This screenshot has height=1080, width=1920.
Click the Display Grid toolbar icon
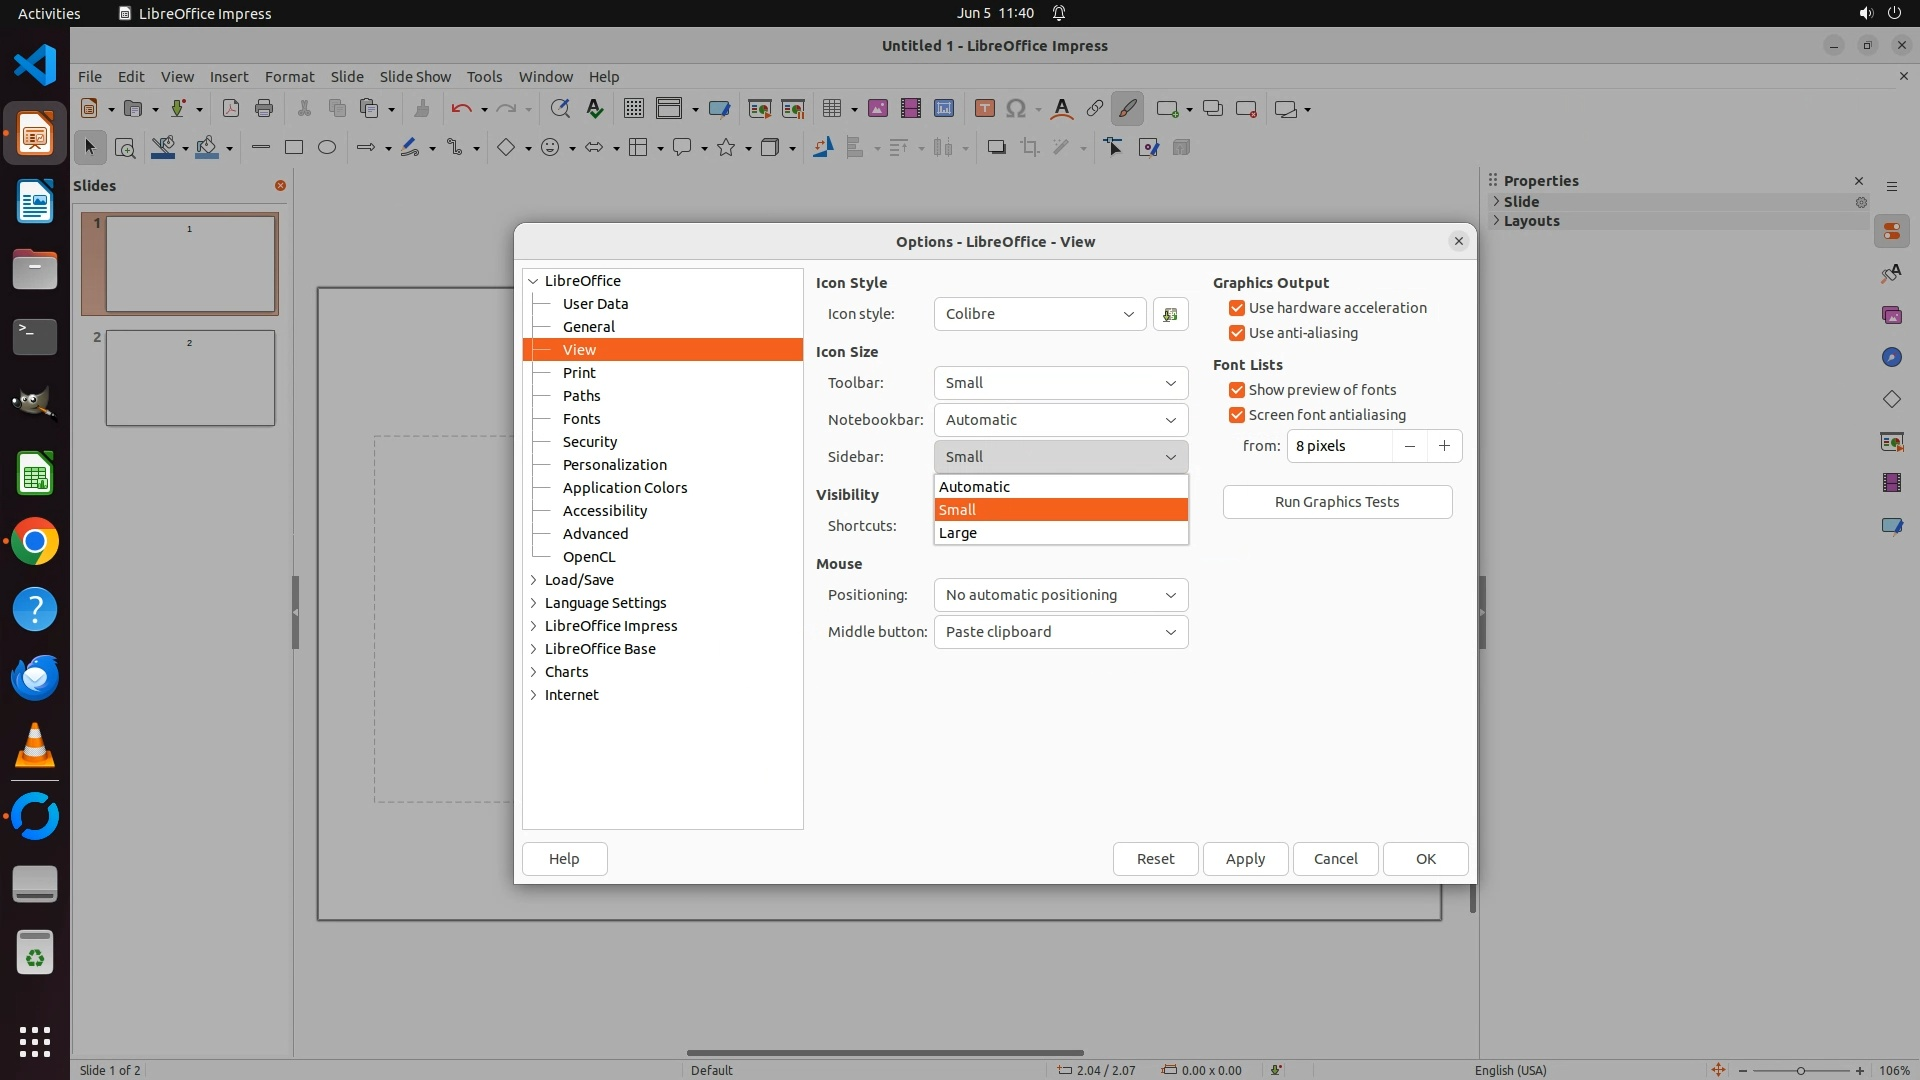pos(633,109)
